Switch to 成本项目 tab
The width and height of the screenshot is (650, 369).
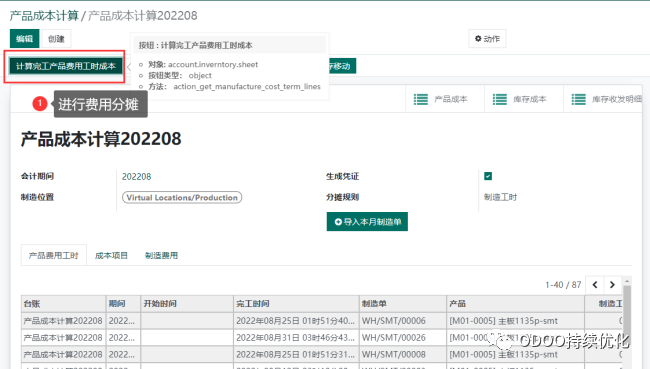pos(111,255)
